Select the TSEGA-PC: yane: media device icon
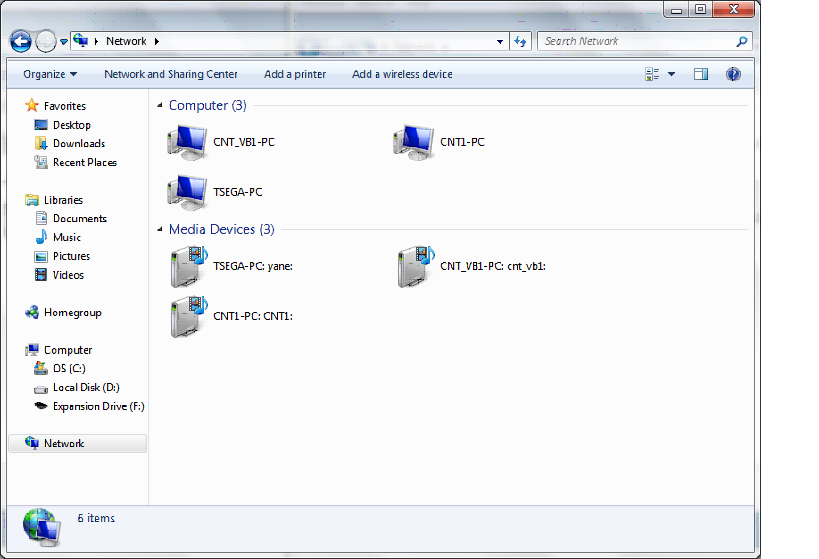 coord(189,266)
